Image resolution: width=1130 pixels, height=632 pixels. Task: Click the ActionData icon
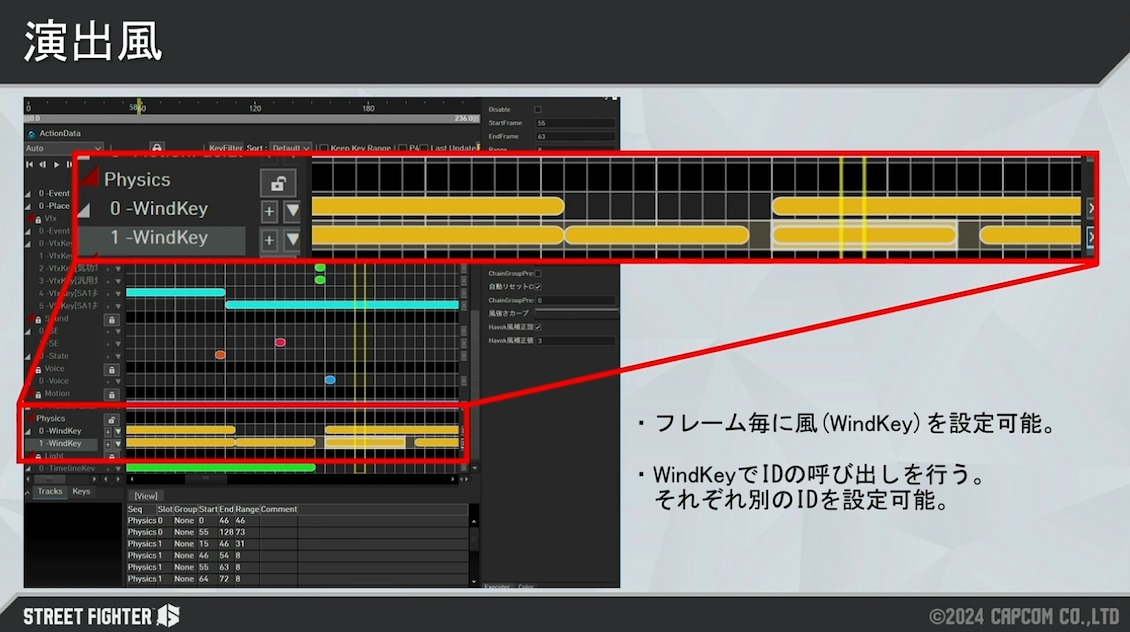tap(31, 134)
